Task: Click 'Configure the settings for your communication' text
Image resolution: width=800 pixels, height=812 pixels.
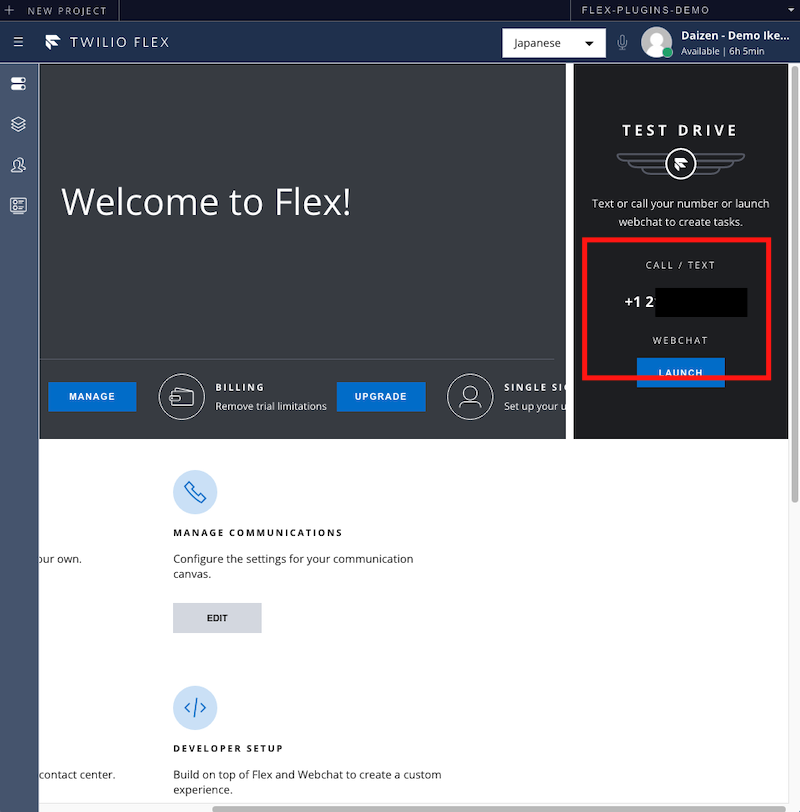Action: 293,559
